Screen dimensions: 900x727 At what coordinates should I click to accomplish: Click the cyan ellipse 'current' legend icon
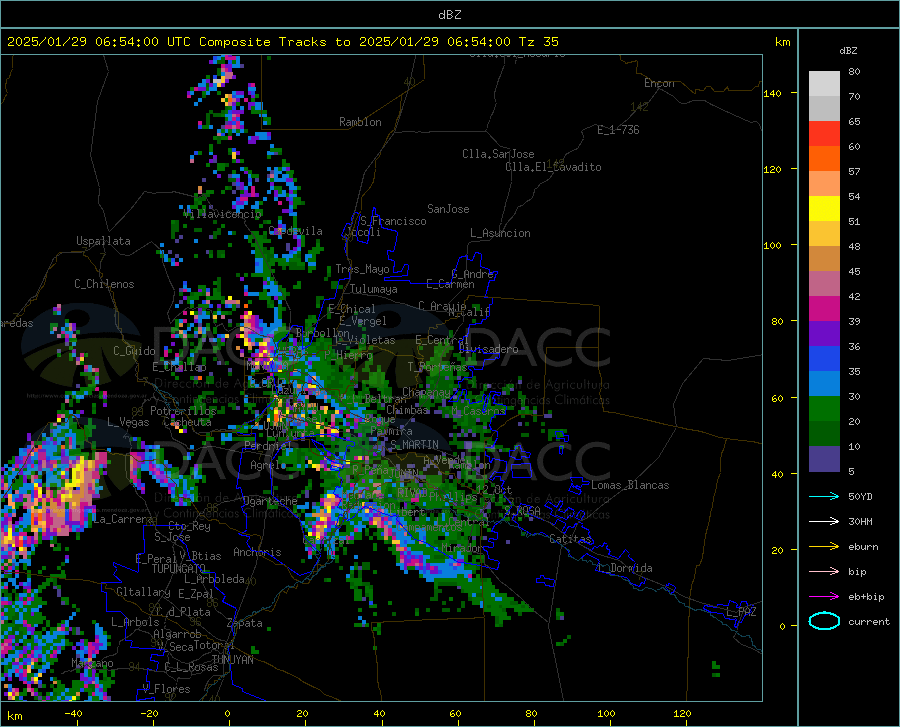(x=824, y=621)
